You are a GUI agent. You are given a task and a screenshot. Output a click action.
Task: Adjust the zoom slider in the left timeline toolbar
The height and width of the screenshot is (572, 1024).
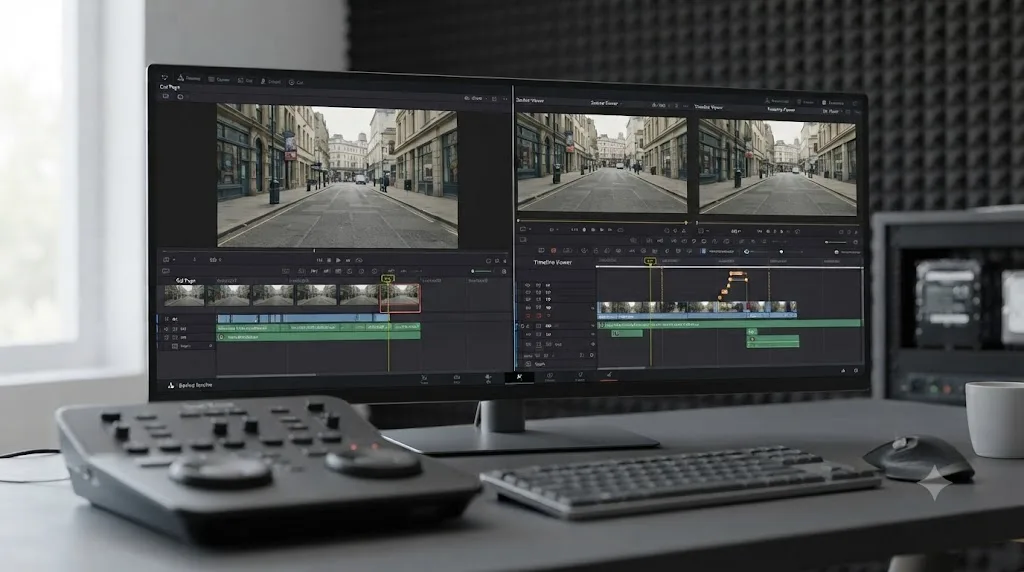(481, 271)
